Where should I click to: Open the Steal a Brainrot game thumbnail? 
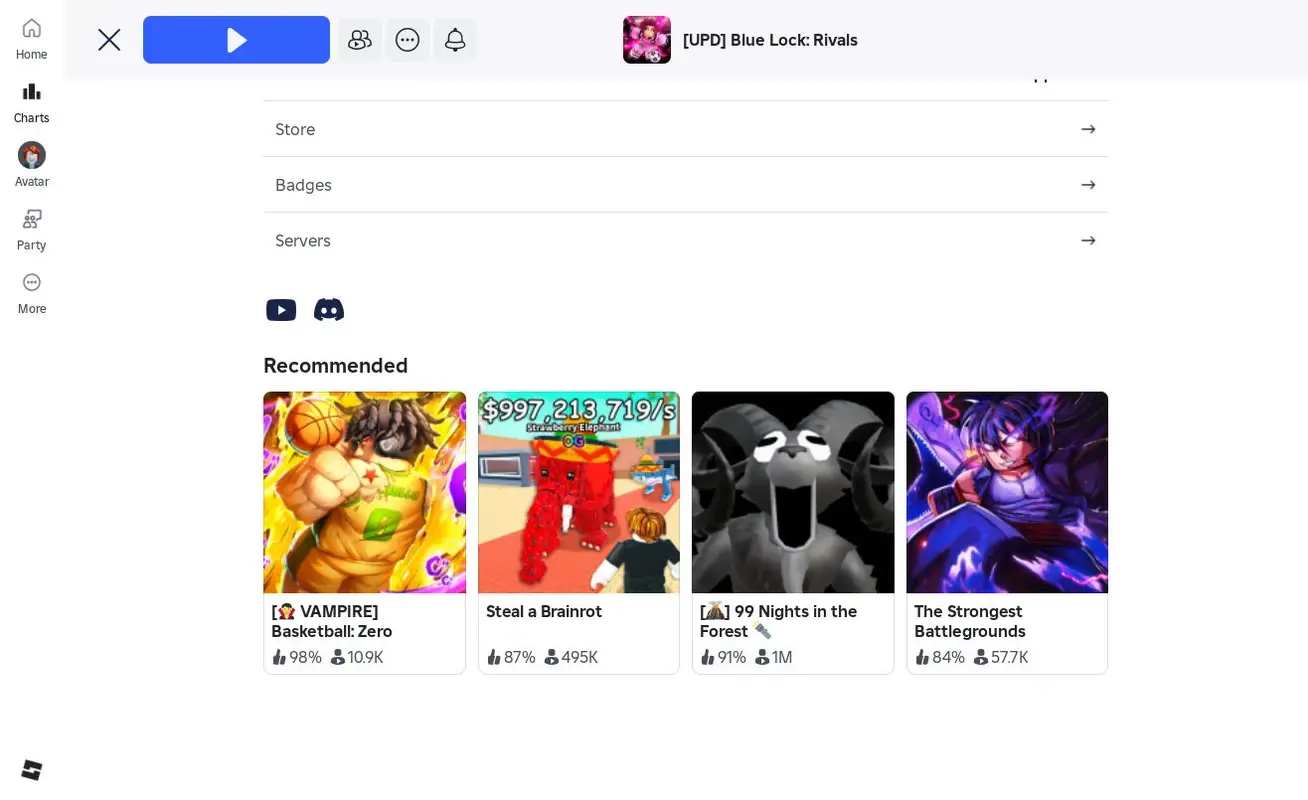[578, 492]
